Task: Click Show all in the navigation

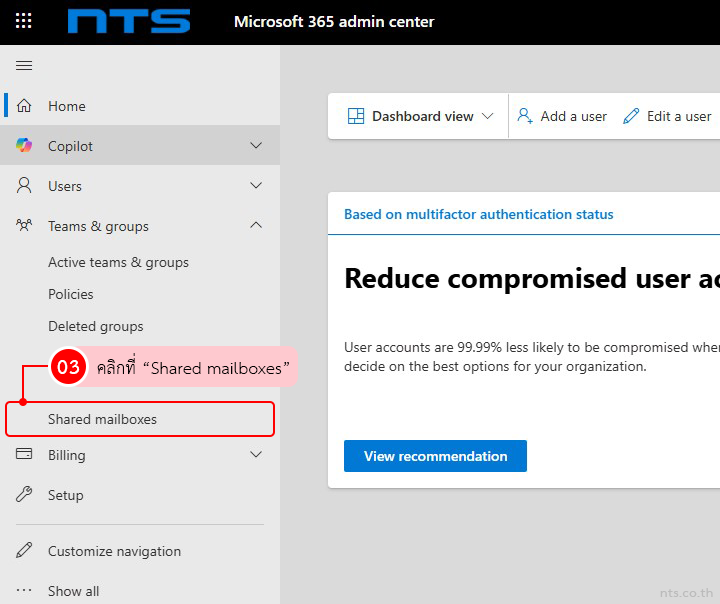Action: coord(73,591)
